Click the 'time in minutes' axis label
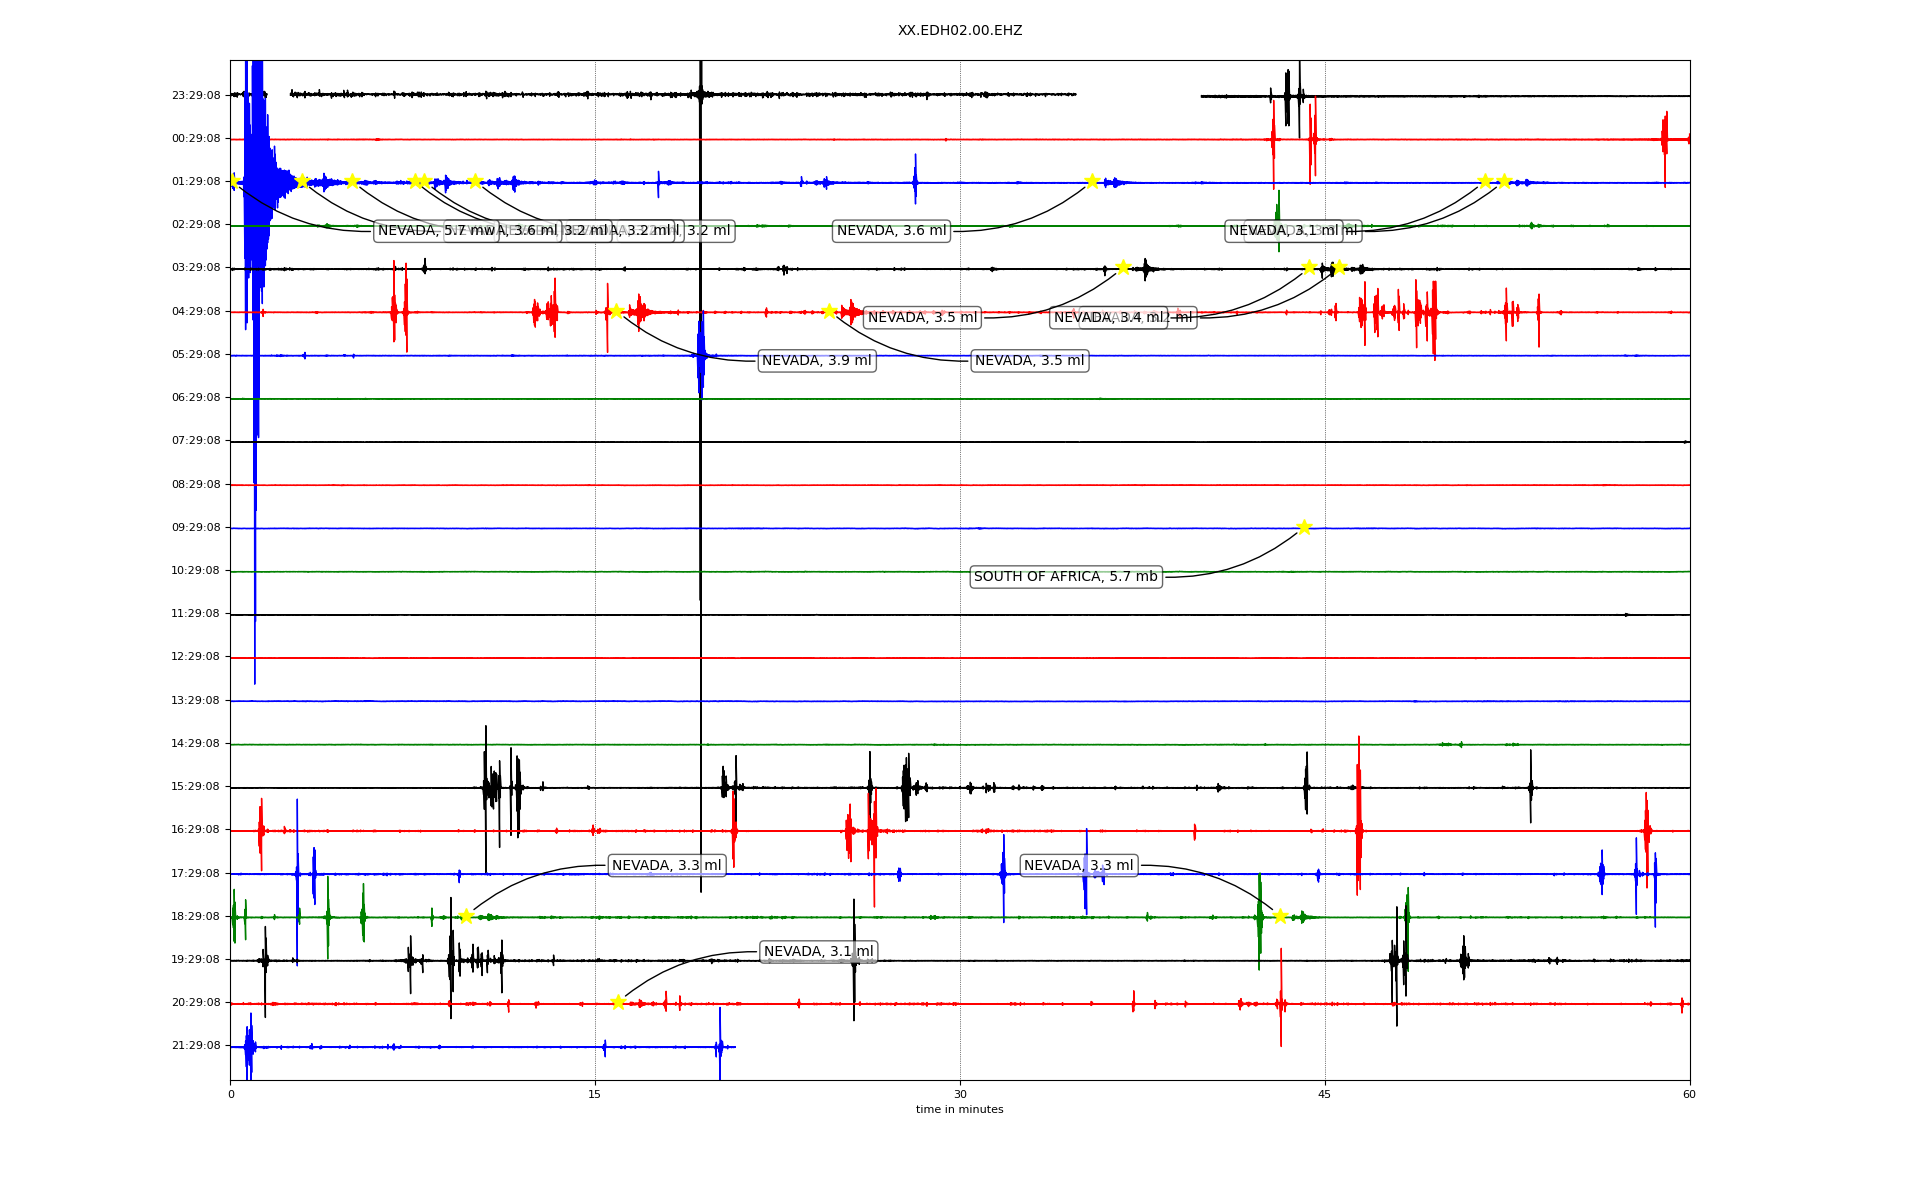This screenshot has height=1200, width=1920. (x=959, y=1109)
